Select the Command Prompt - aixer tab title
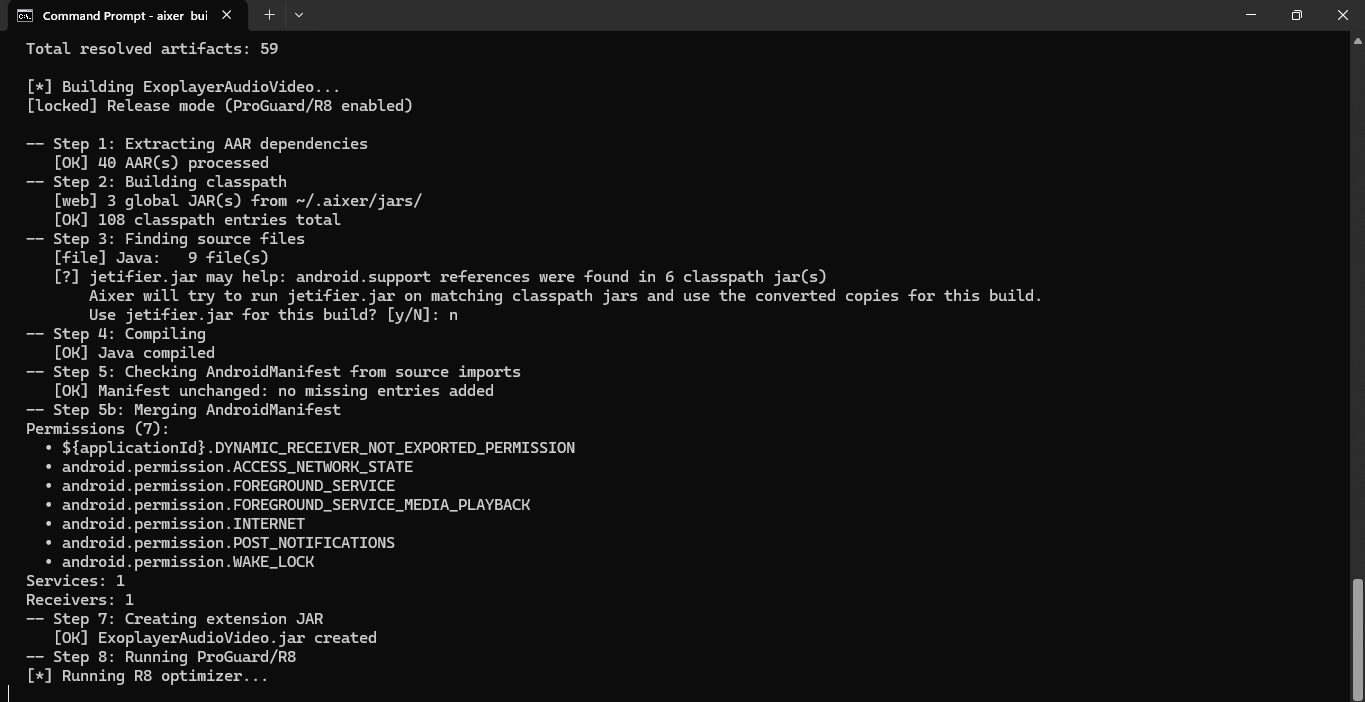 [125, 16]
